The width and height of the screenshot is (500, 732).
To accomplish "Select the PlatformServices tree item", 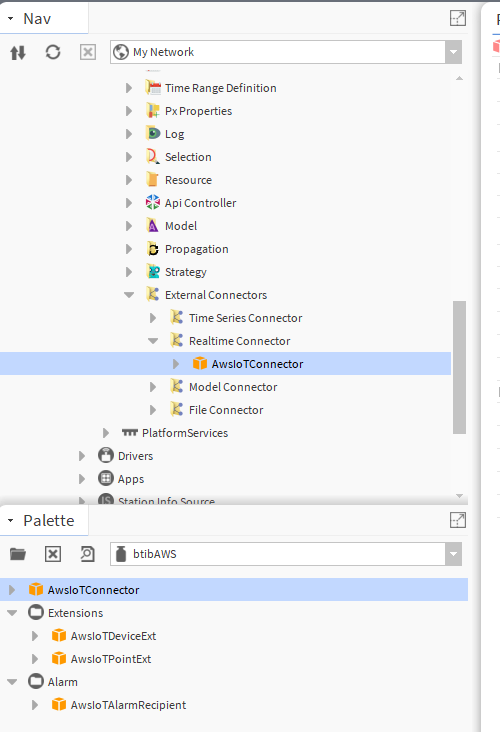I will pos(185,433).
